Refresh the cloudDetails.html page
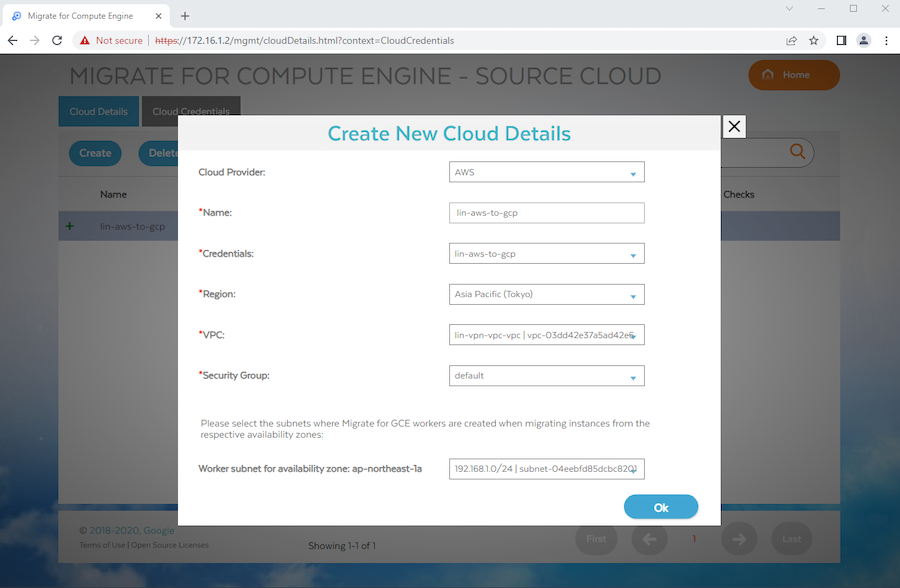Viewport: 900px width, 588px height. click(57, 41)
